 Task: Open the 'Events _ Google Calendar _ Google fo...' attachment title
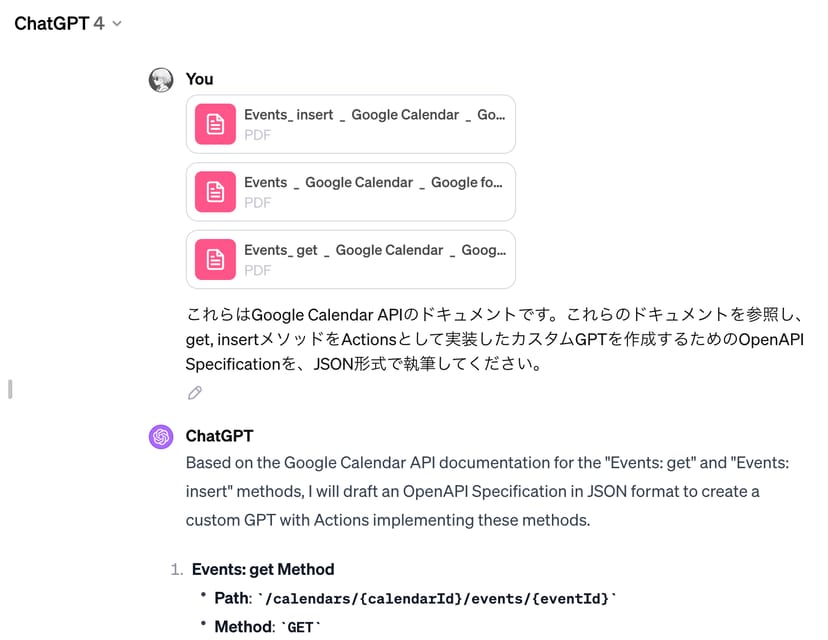point(373,183)
